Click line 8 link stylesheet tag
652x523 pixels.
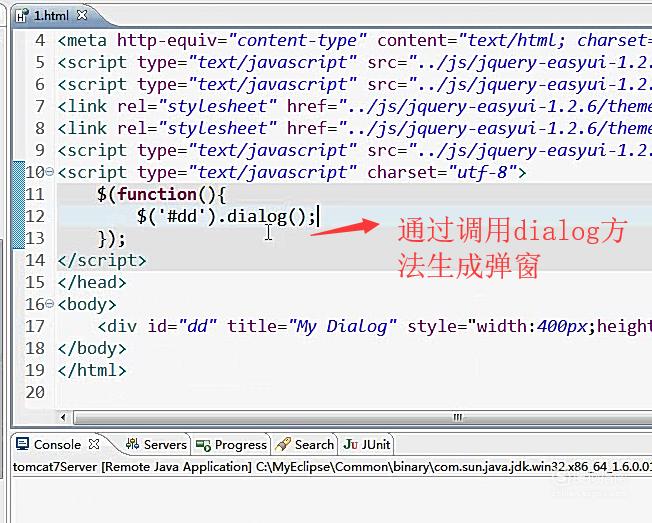[355, 128]
